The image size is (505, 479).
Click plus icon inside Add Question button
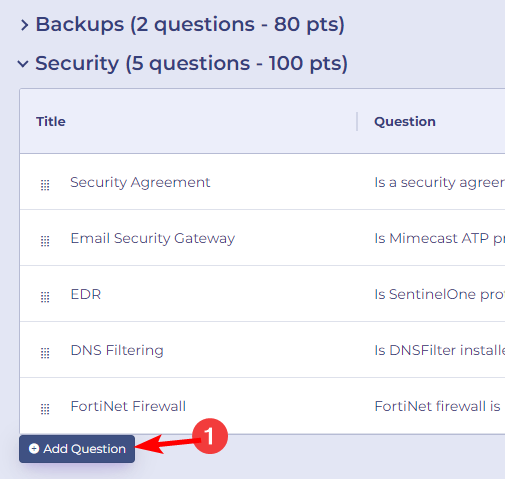coord(34,449)
